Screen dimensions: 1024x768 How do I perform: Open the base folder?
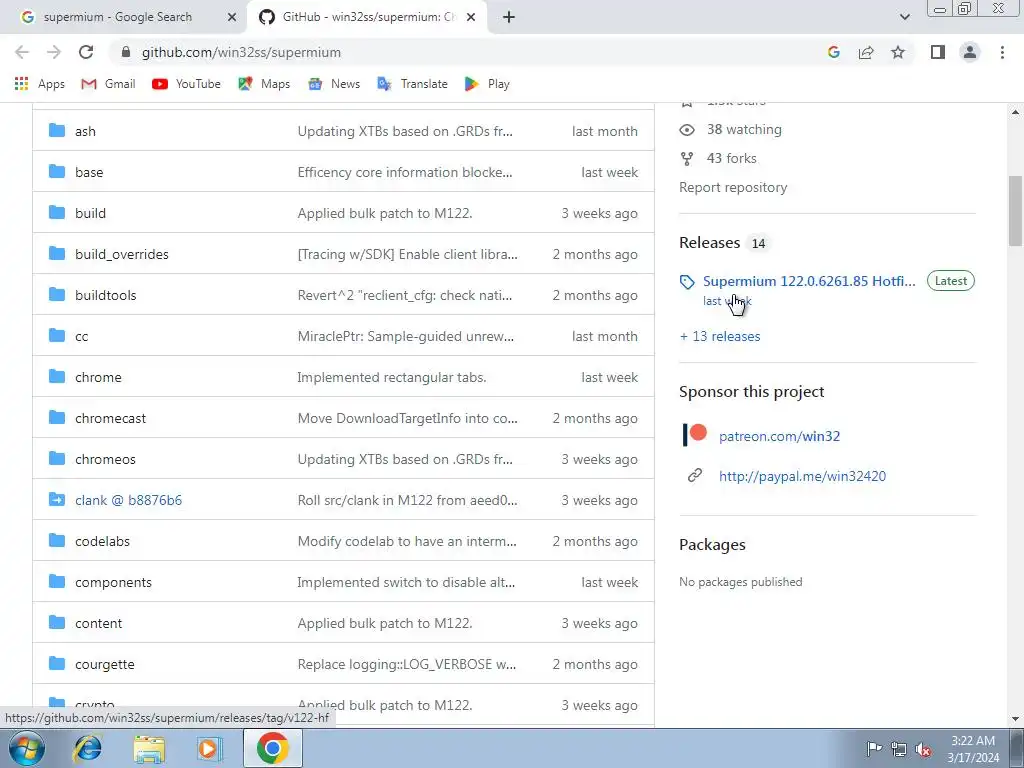[89, 172]
